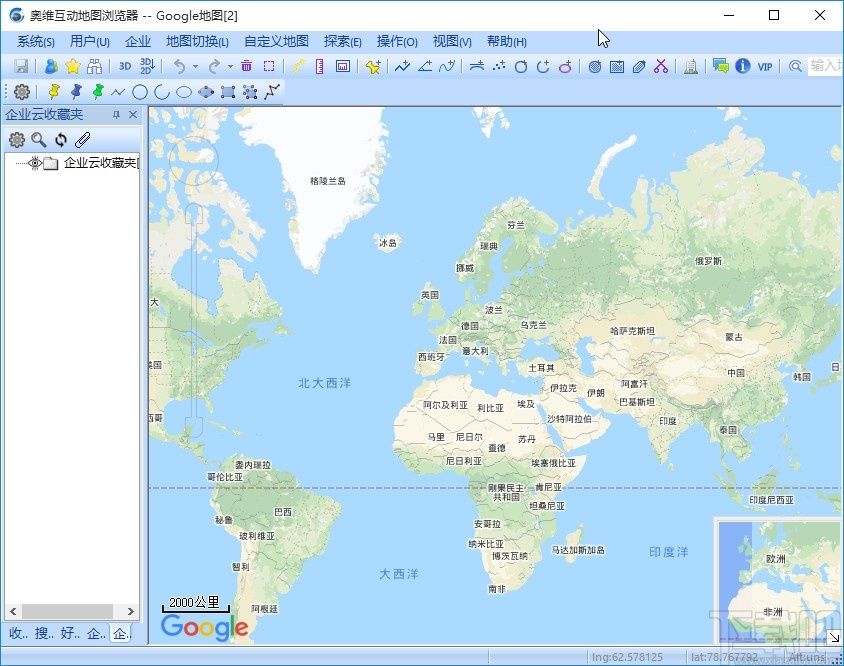Open the 系统(S) menu
The height and width of the screenshot is (666, 844).
pos(36,41)
